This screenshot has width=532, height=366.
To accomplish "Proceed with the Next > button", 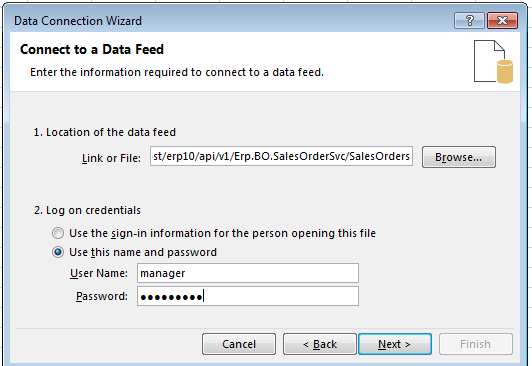I will [395, 344].
